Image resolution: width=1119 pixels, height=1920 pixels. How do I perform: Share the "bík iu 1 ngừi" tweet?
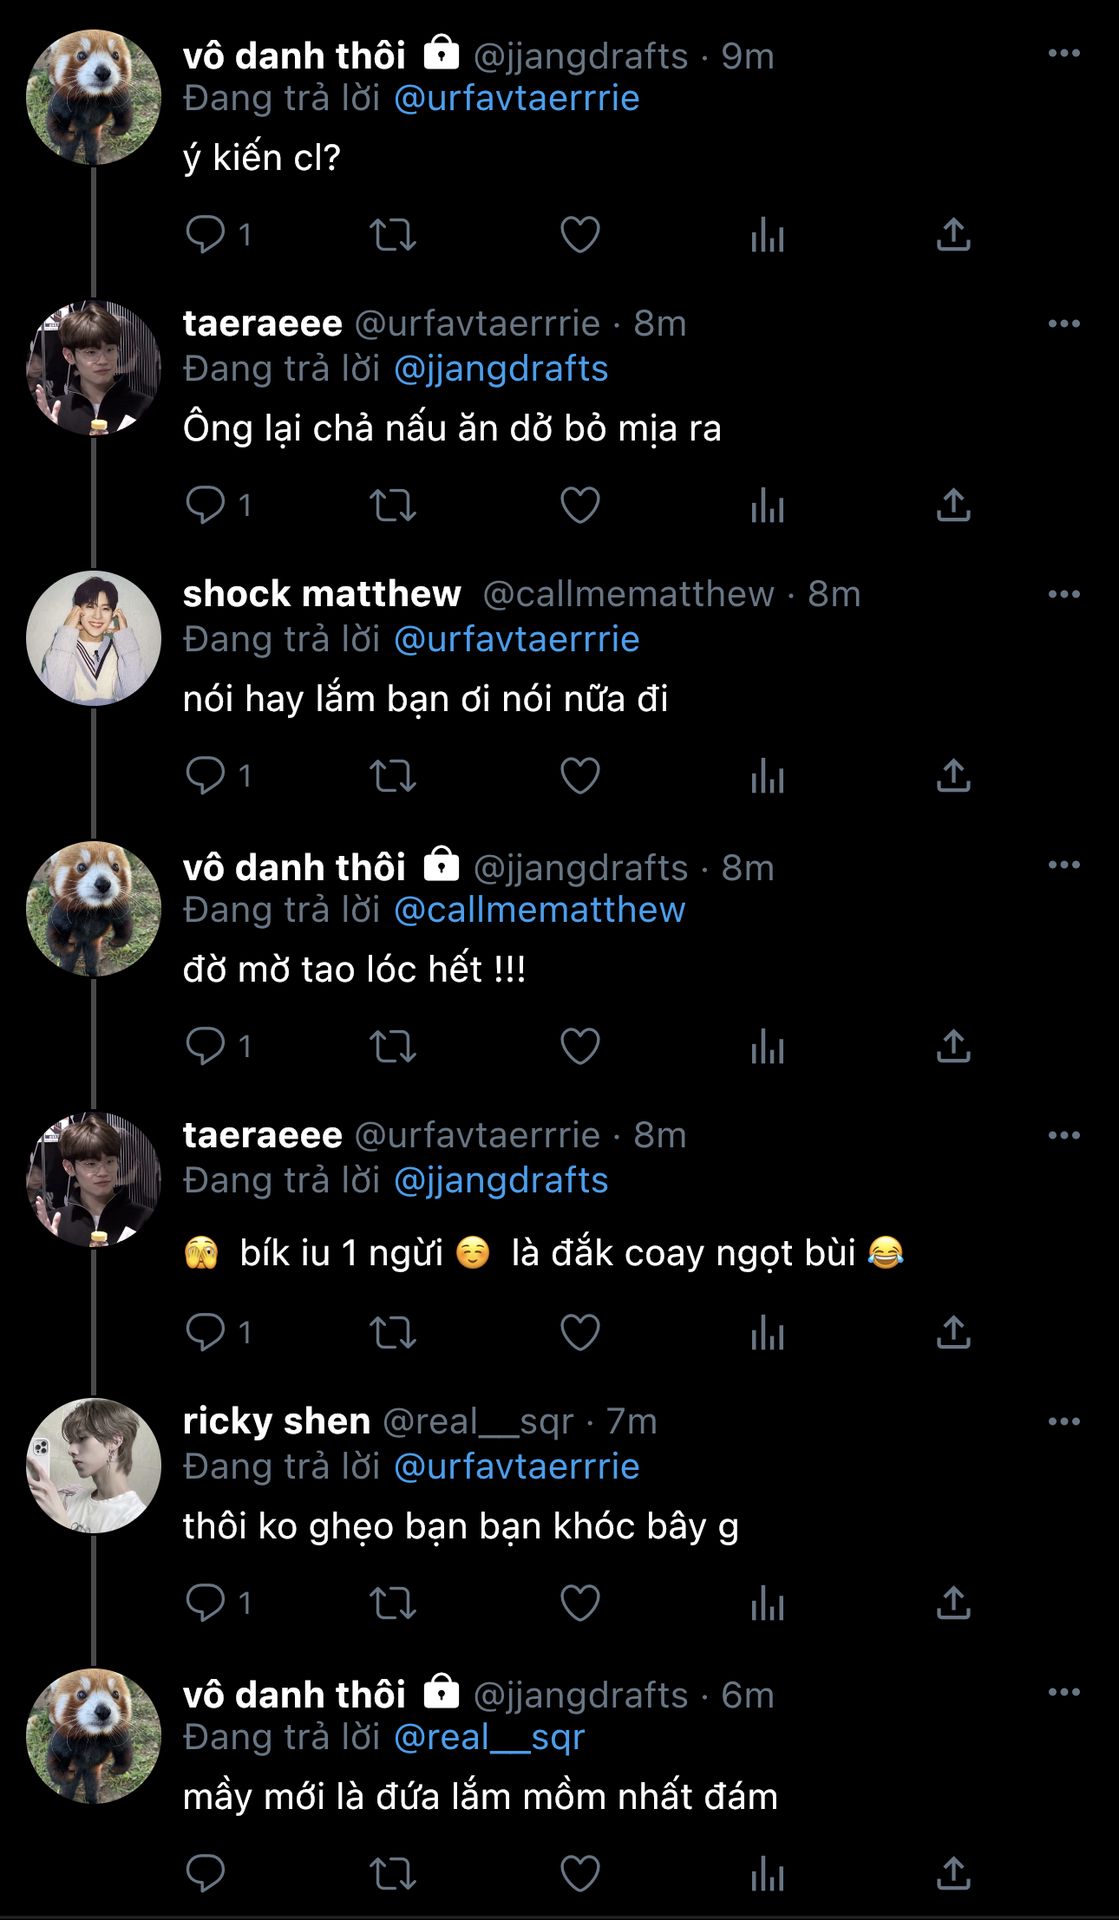click(953, 1332)
